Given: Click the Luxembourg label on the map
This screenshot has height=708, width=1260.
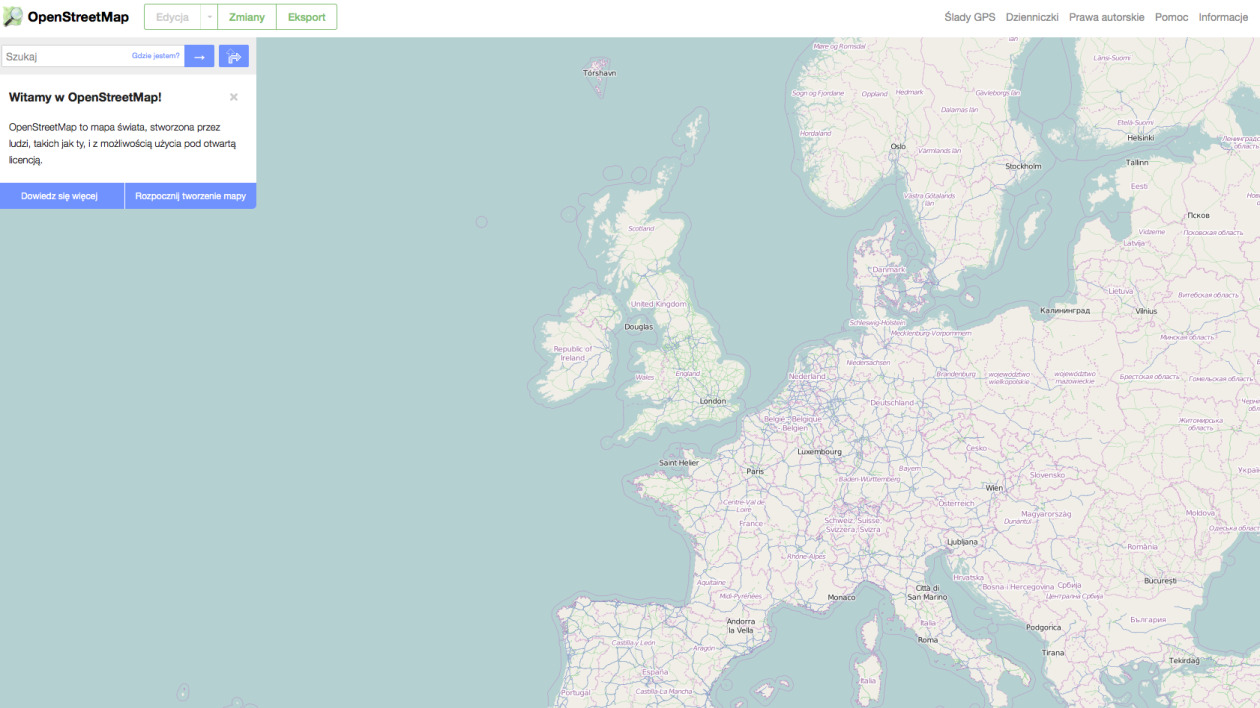Looking at the screenshot, I should (x=819, y=451).
